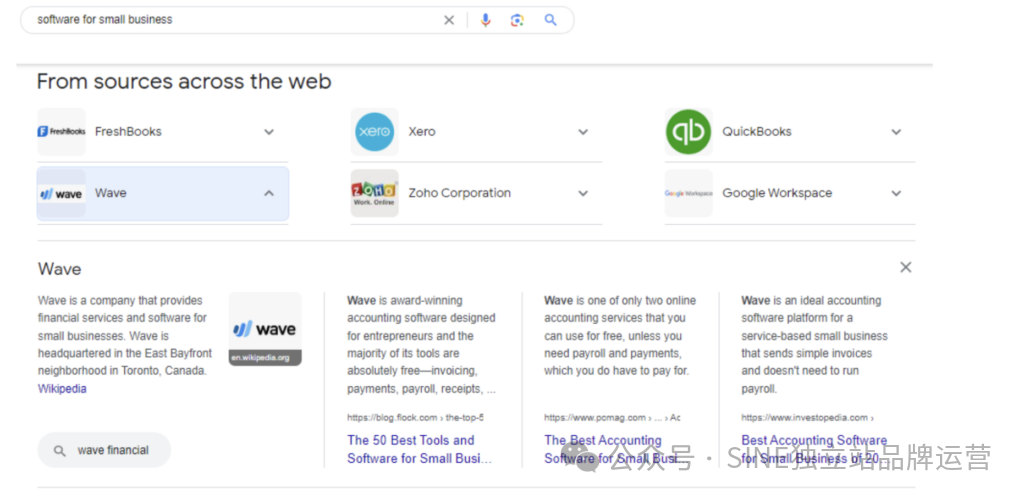Click the Xero blue circle logo
1024x499 pixels.
tap(374, 132)
